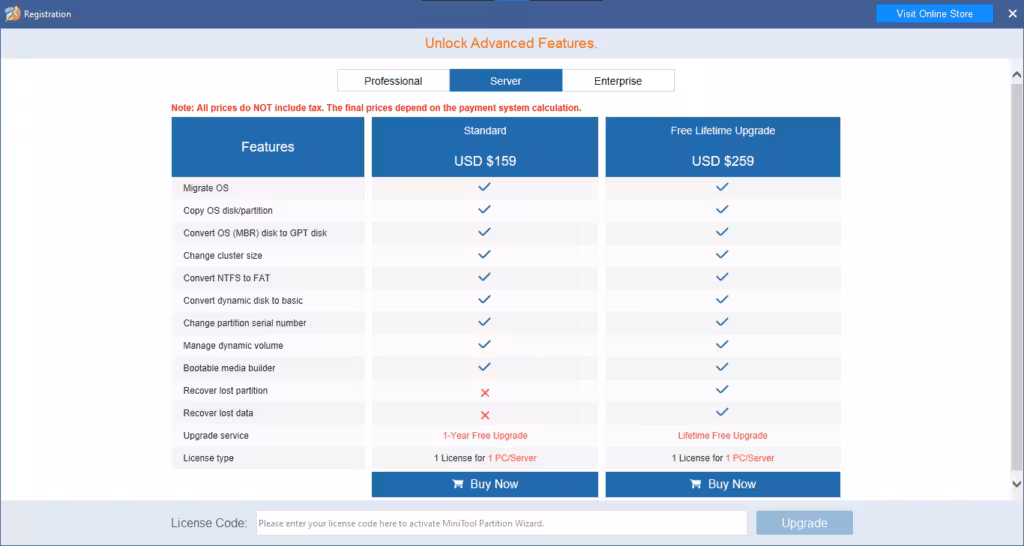Screen dimensions: 1024x546
Task: Open the Visit Online Store button
Action: pos(934,14)
